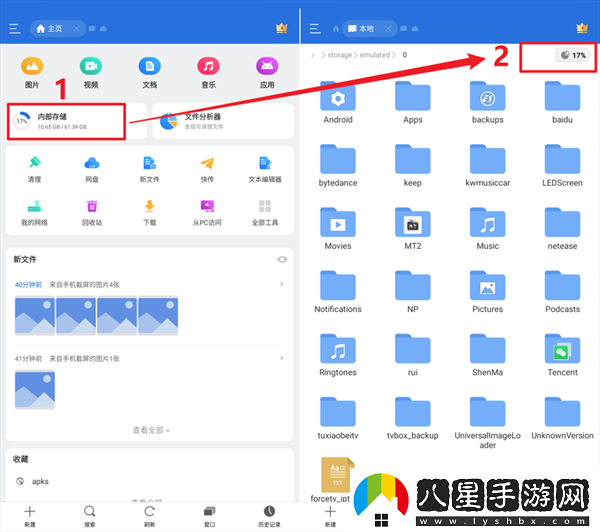Open the backups folder
Viewport: 600px width, 532px height.
(488, 103)
